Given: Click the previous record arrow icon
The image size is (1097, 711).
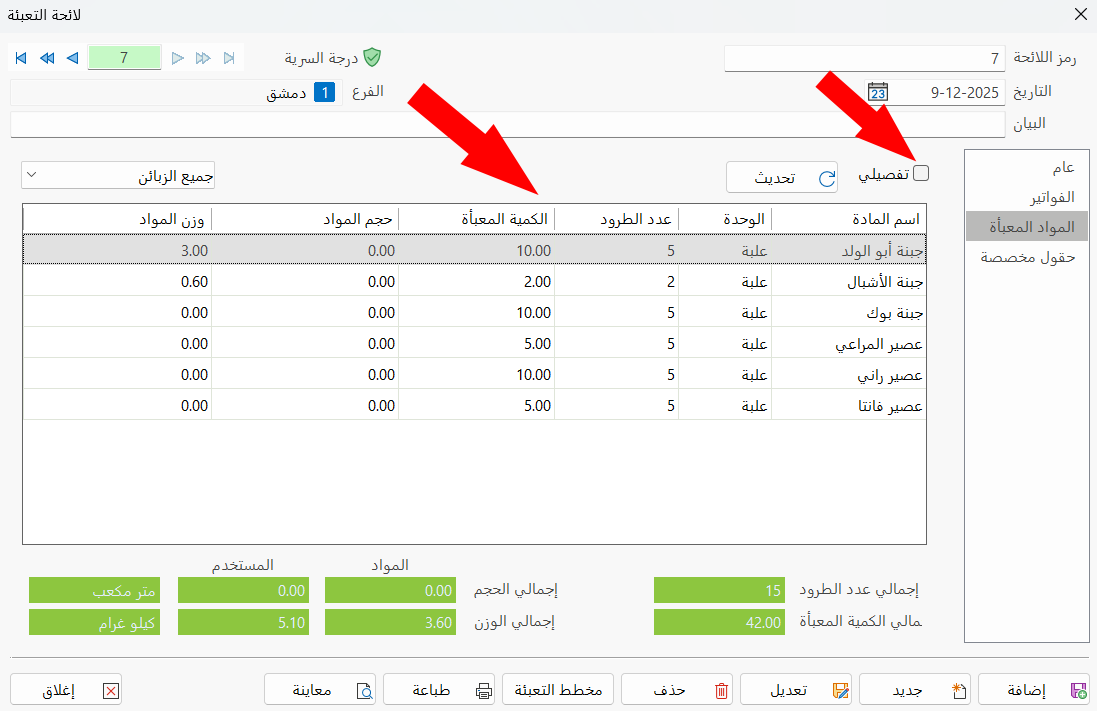Looking at the screenshot, I should (x=71, y=58).
